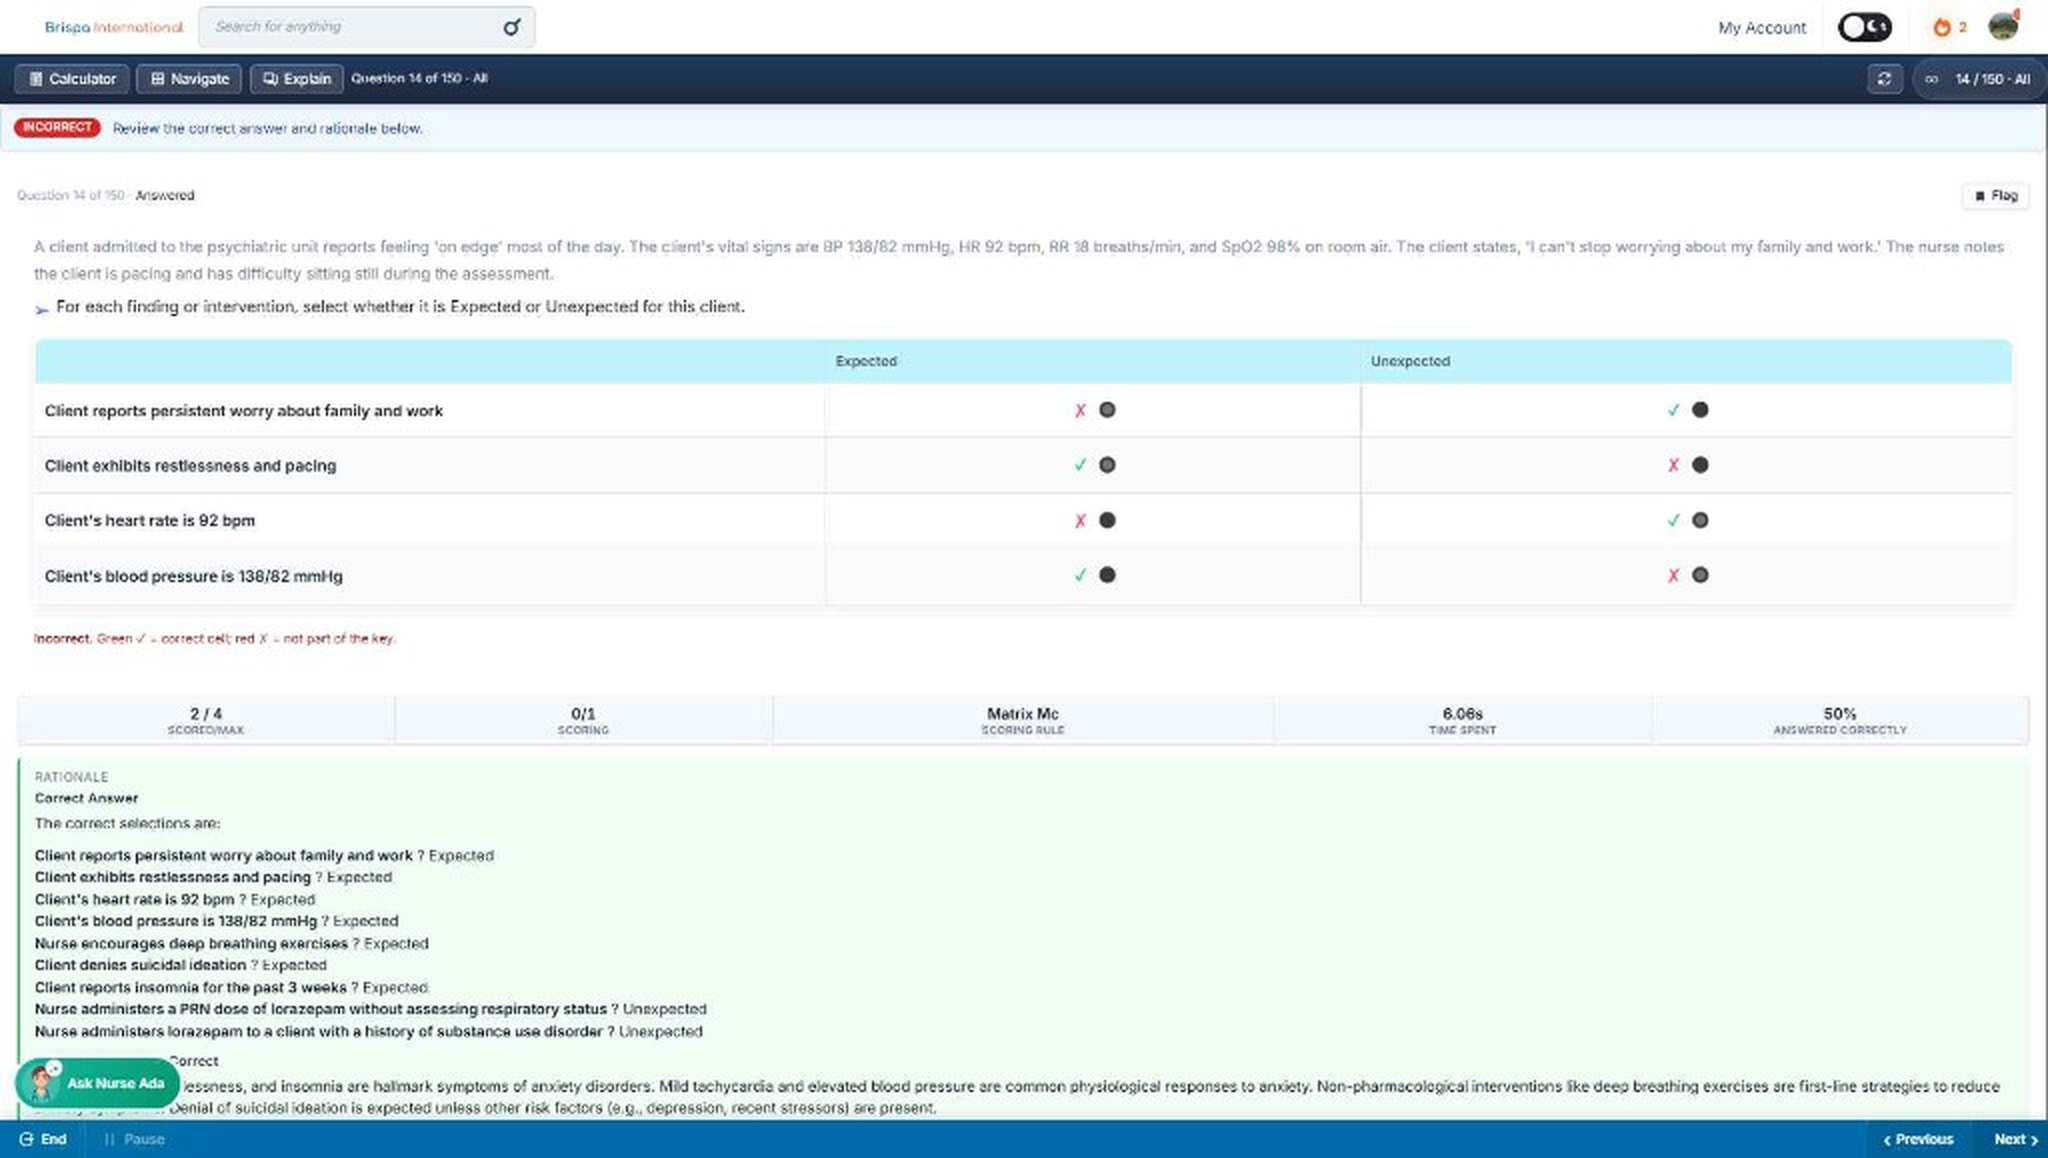Select Expected for restlessness and pacing
The width and height of the screenshot is (2048, 1158).
(1107, 465)
